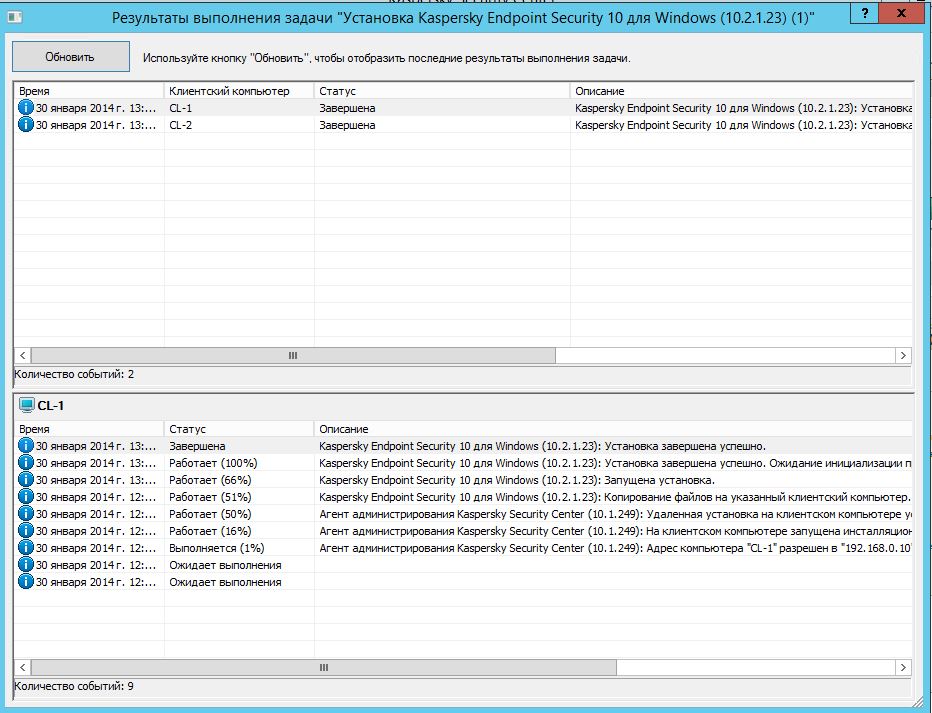Click info icon of Выполняется (1%) row
This screenshot has height=713, width=932.
(x=26, y=548)
